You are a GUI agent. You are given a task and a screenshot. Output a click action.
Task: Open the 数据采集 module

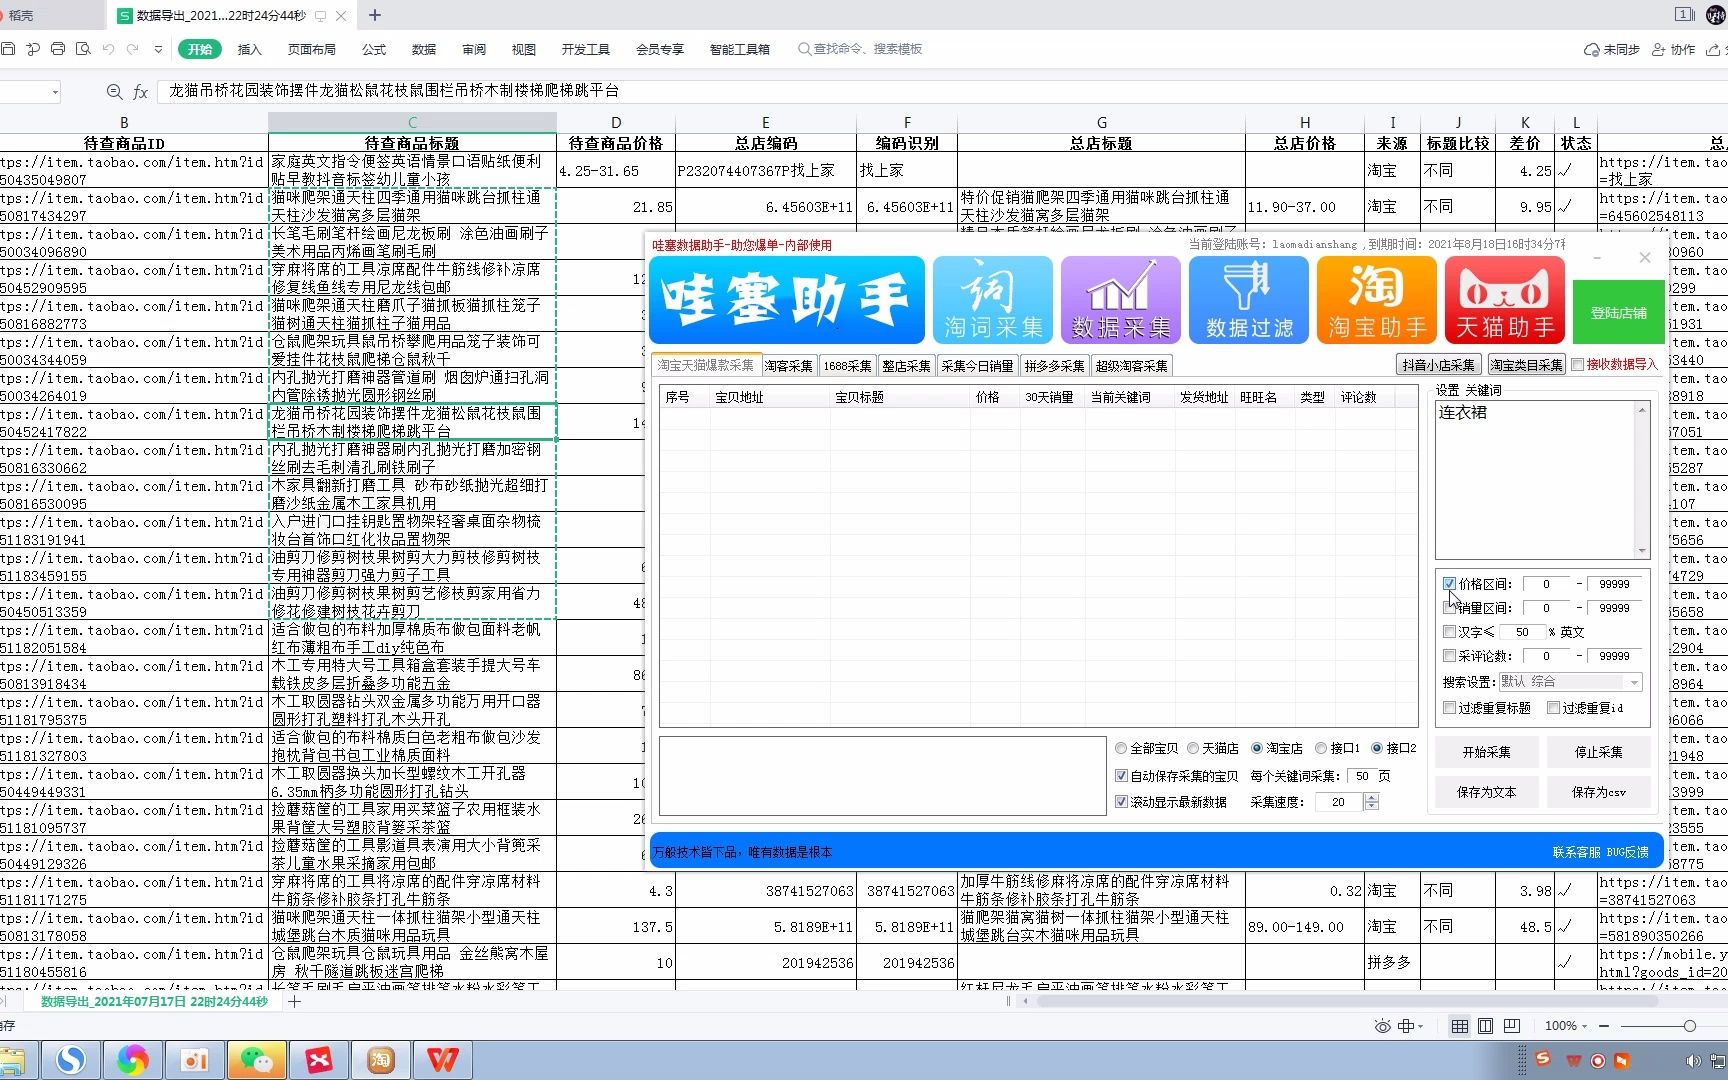point(1121,300)
